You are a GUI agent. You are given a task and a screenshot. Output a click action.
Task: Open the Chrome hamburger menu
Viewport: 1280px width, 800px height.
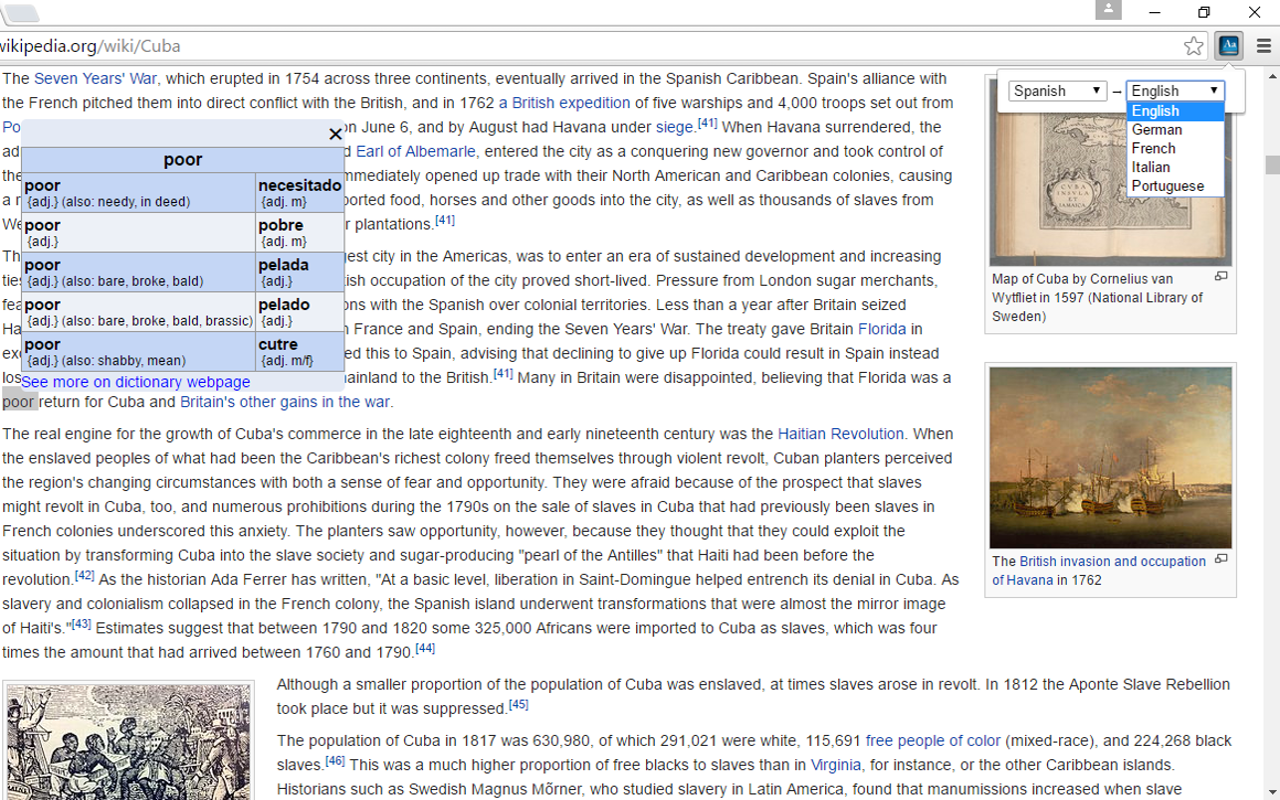click(x=1264, y=46)
